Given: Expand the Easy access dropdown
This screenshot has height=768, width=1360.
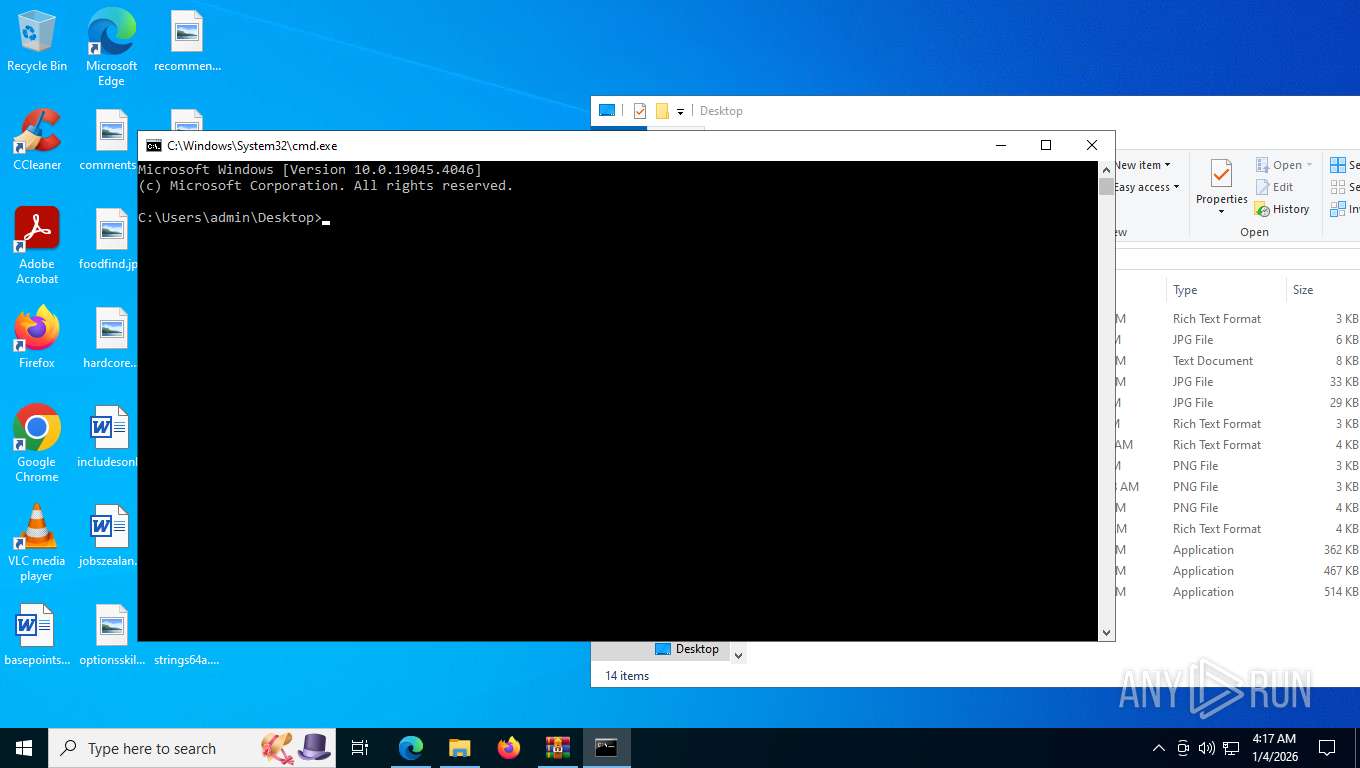Looking at the screenshot, I should coord(1176,187).
